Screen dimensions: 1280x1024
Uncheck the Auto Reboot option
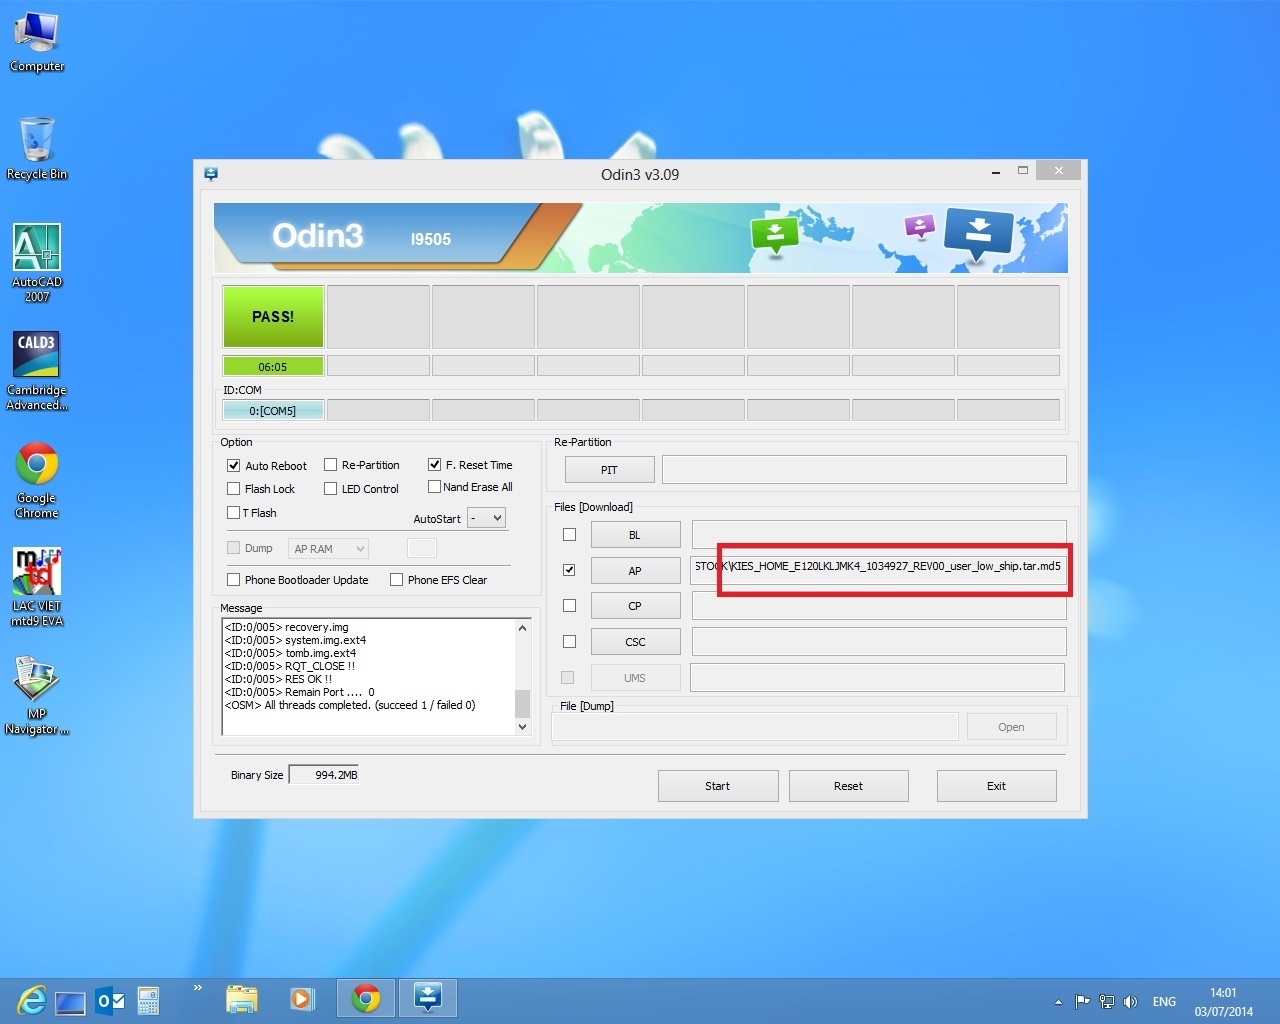tap(234, 466)
